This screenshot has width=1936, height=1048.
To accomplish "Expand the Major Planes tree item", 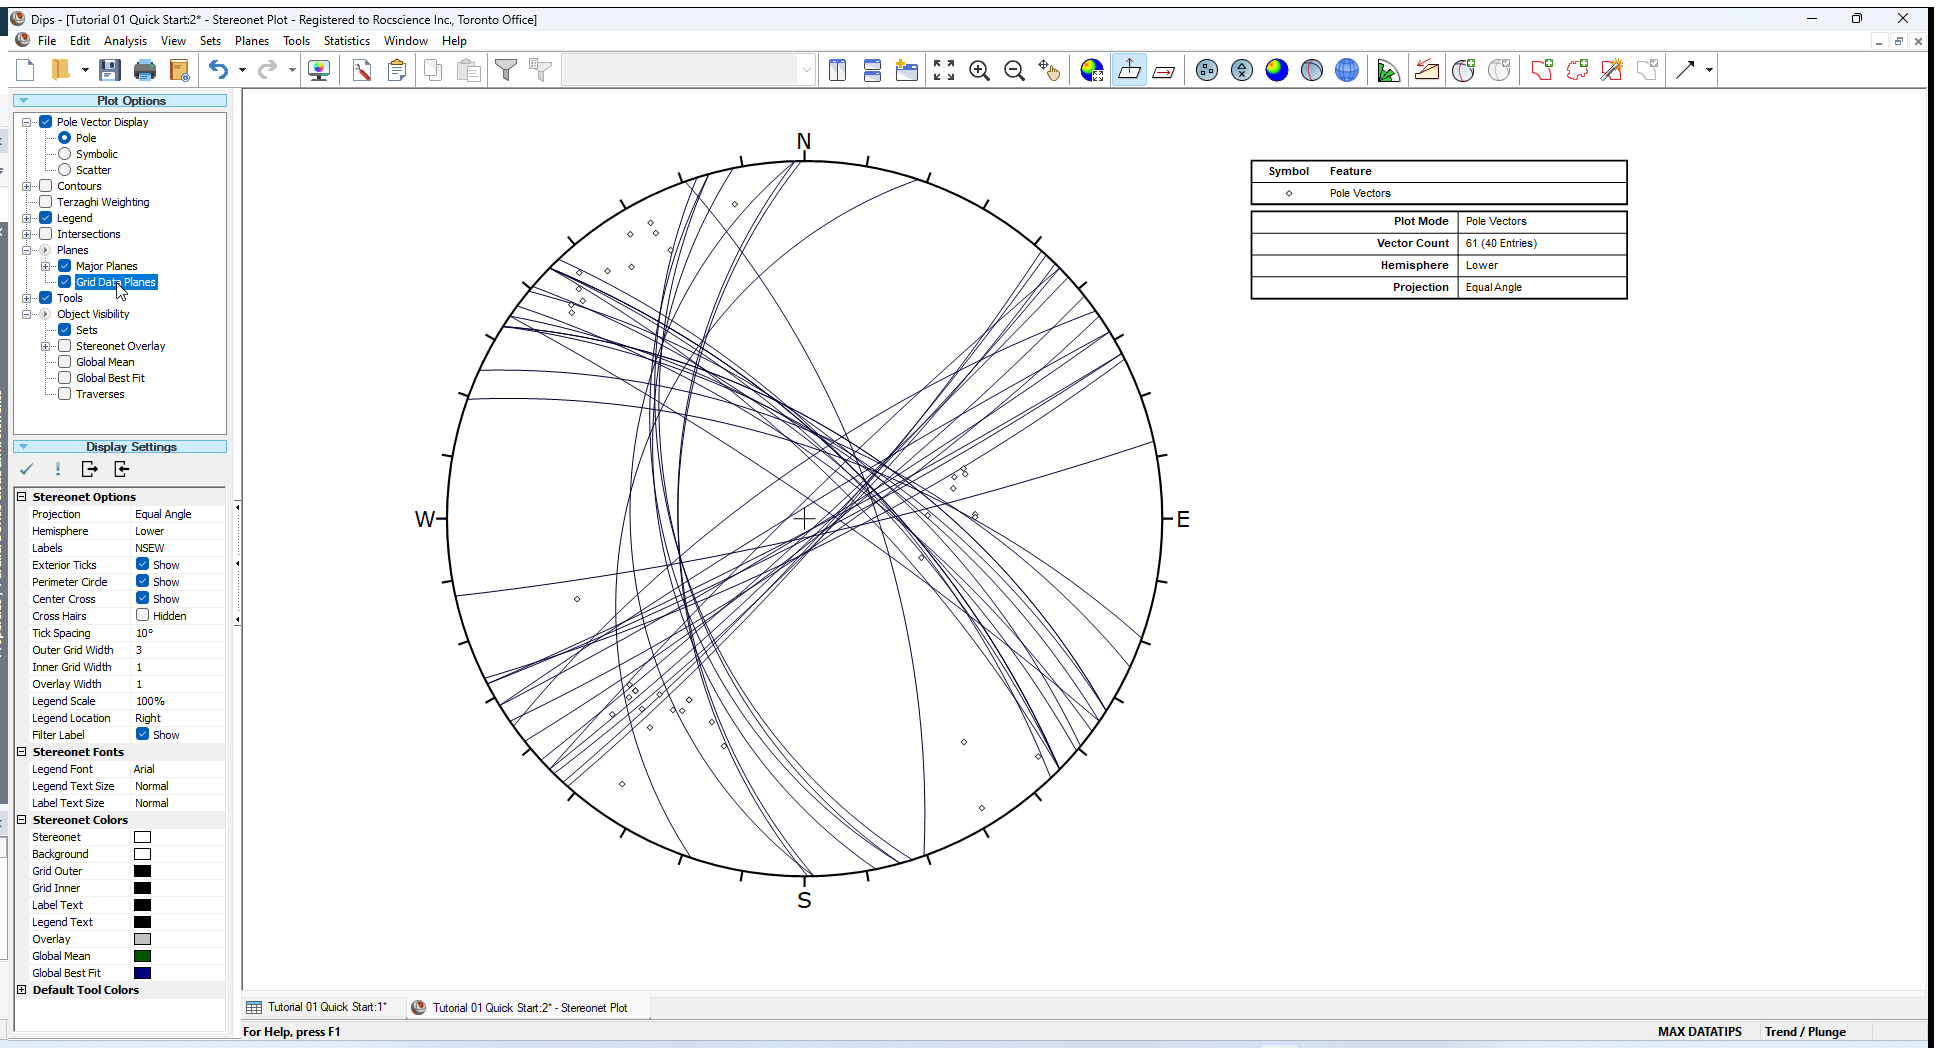I will point(46,266).
